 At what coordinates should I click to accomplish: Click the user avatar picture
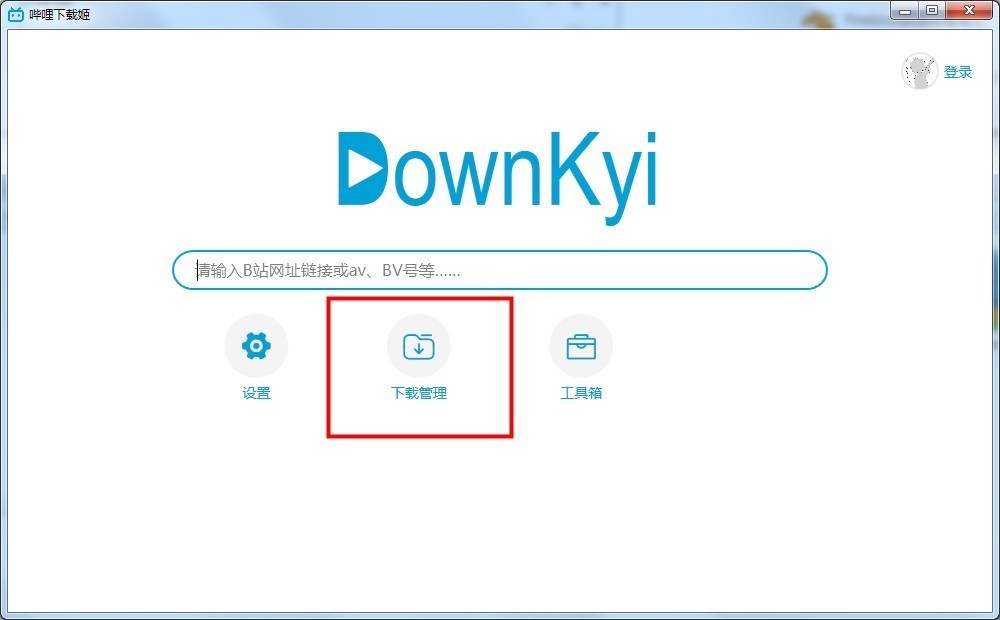919,71
